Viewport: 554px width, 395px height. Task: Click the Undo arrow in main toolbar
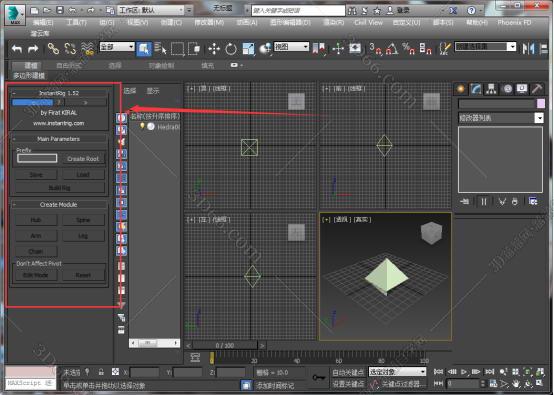(x=17, y=48)
